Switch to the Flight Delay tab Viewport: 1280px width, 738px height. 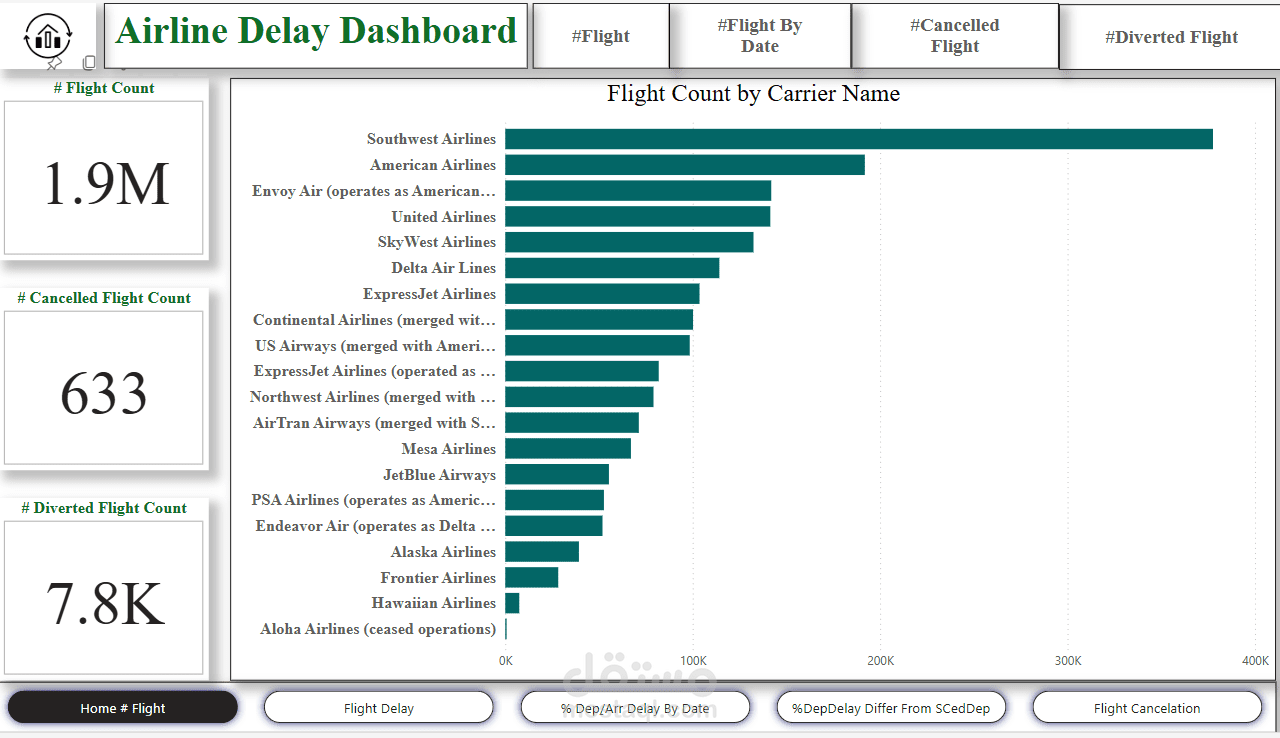[379, 708]
